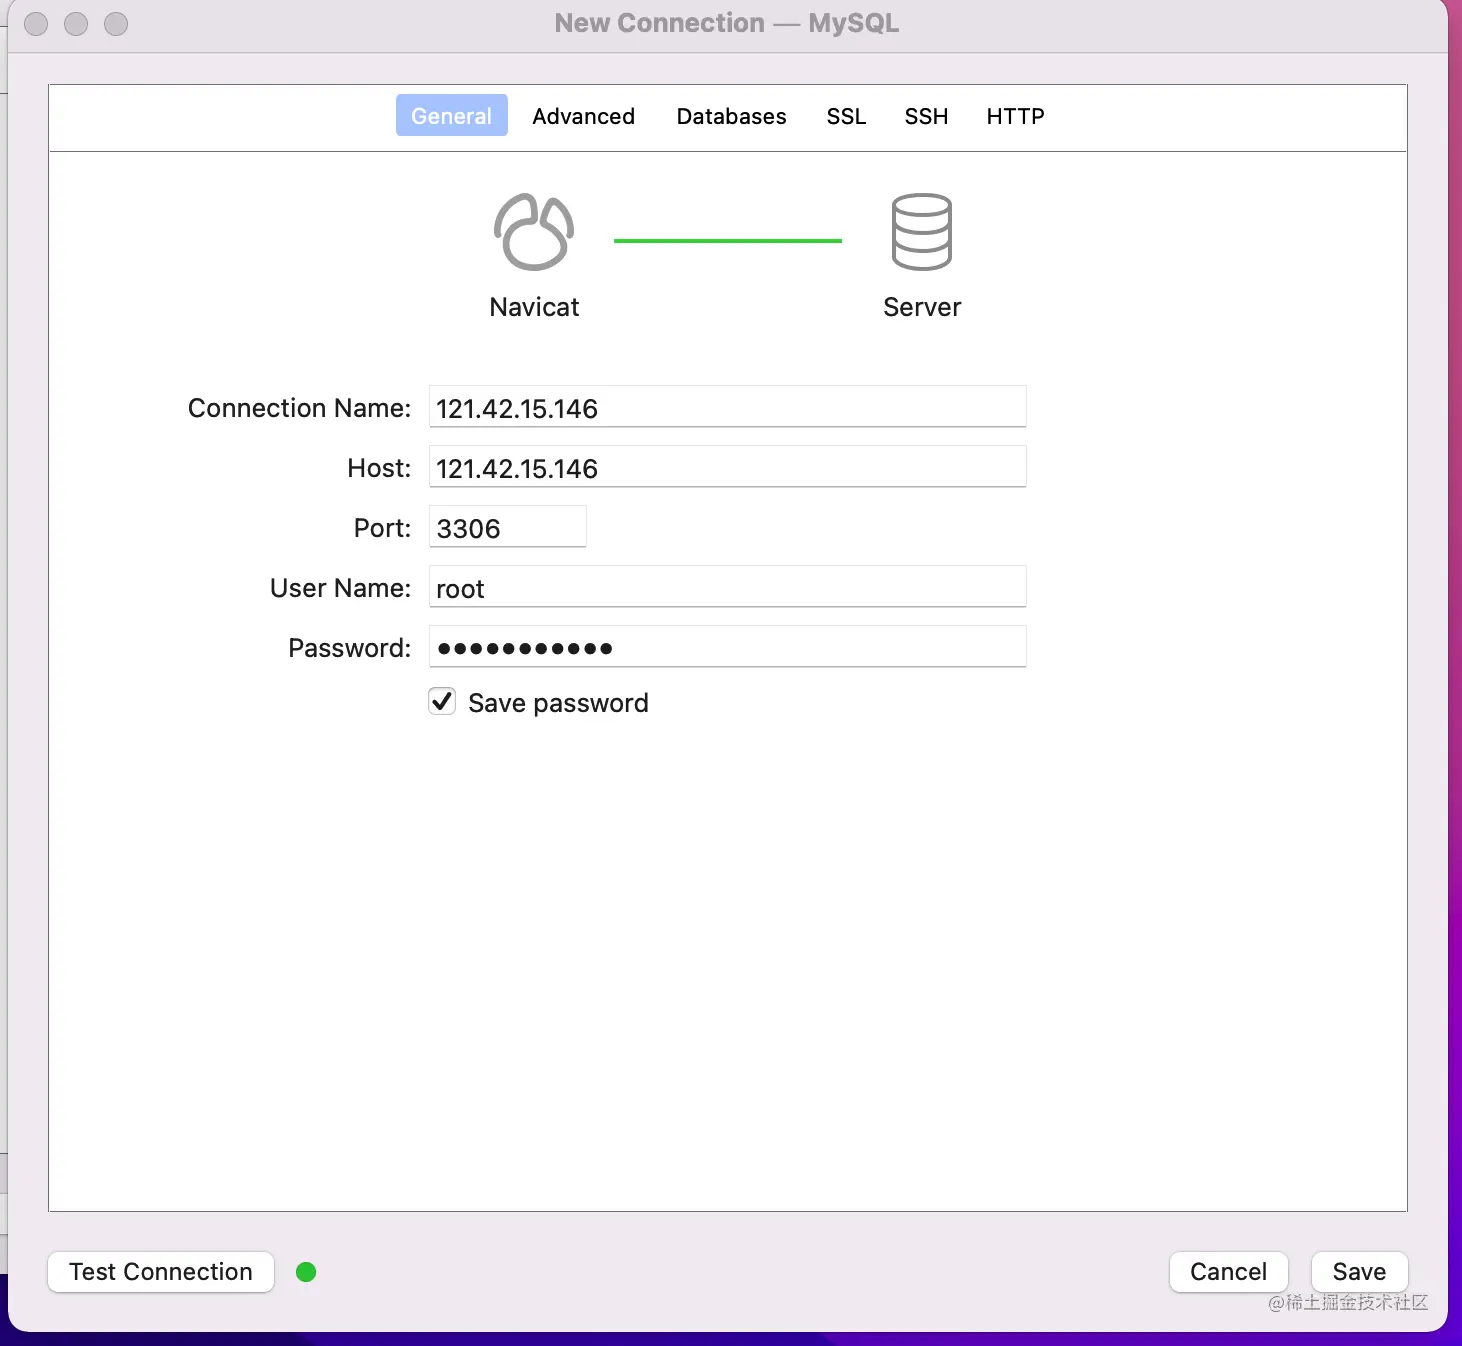Open the Advanced tab

583,116
